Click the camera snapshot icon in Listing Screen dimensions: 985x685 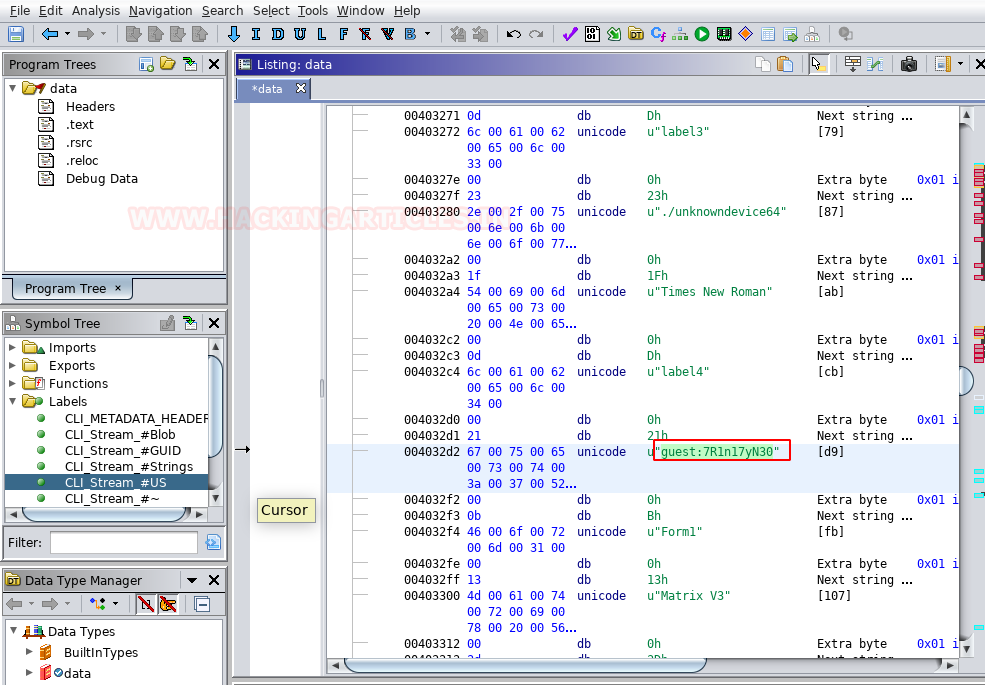[908, 64]
